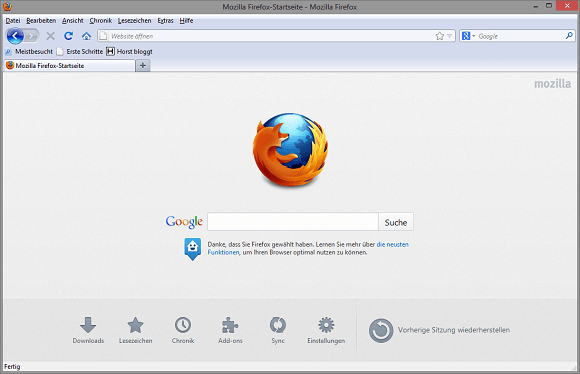Reload the page with the refresh icon
Image resolution: width=580 pixels, height=374 pixels.
(x=68, y=36)
